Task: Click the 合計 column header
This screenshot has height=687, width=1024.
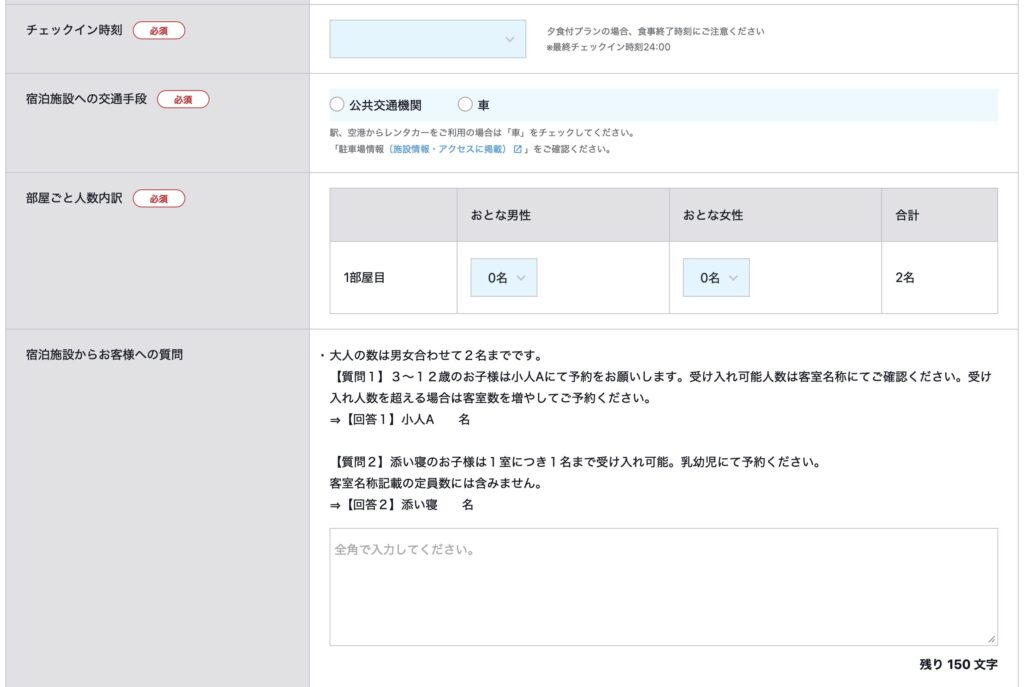Action: pyautogui.click(x=907, y=215)
